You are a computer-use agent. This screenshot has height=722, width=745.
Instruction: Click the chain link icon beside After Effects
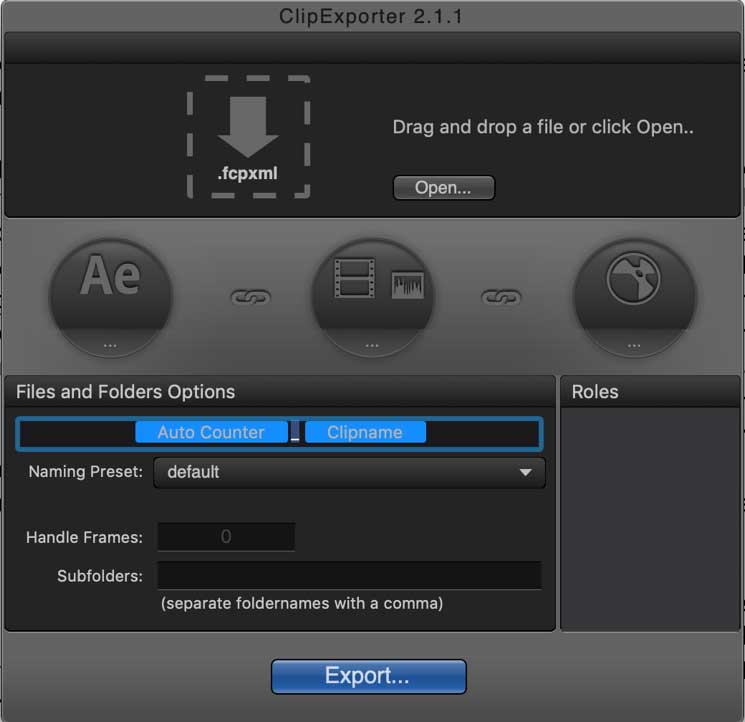pos(251,297)
